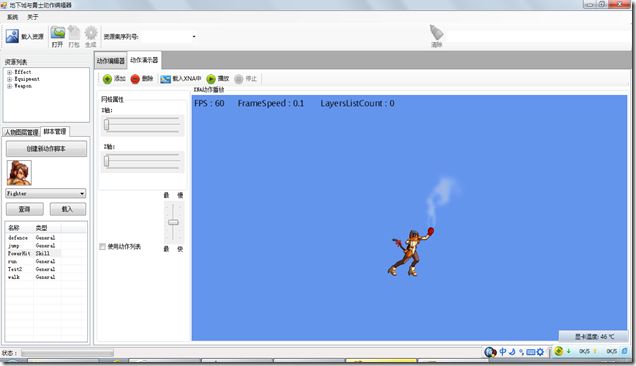Click the IME punctuation mode icon
The image size is (636, 366).
521,352
